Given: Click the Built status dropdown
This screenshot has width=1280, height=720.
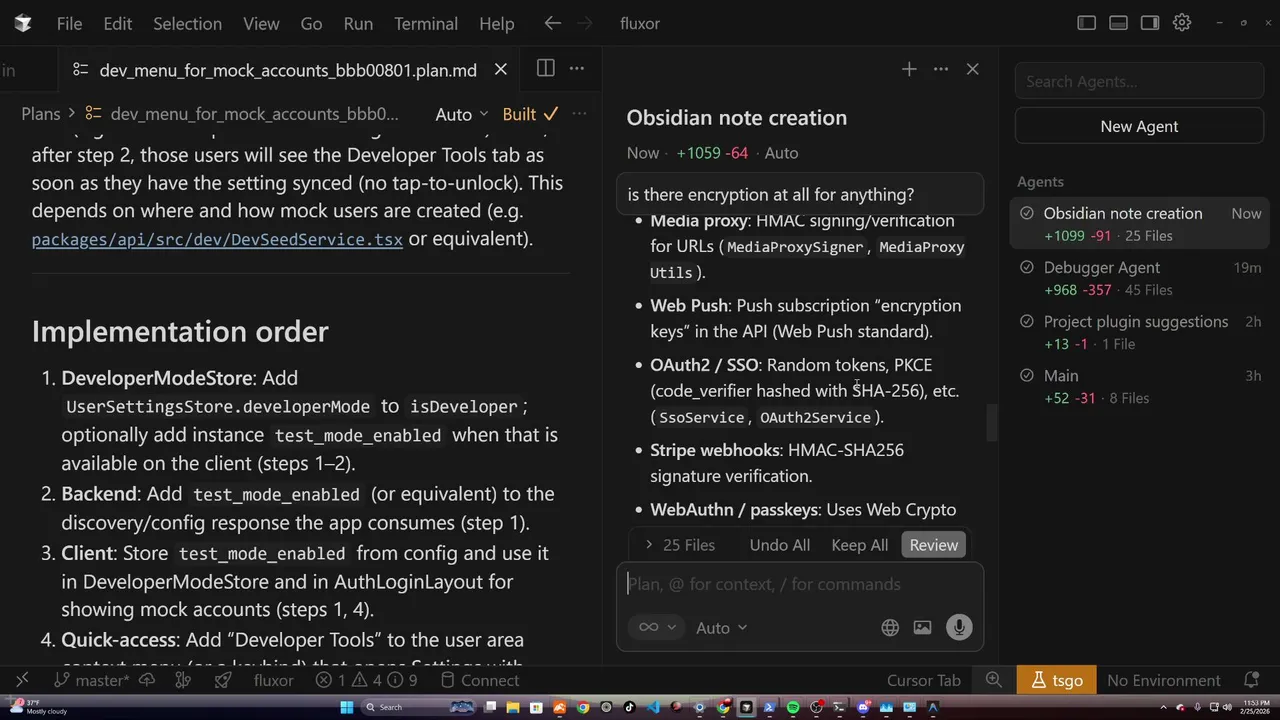Looking at the screenshot, I should click(x=530, y=114).
